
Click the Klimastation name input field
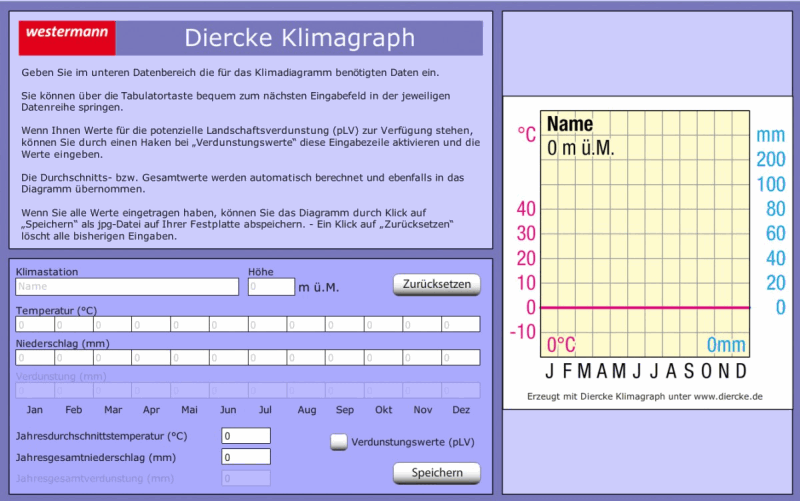(x=127, y=287)
